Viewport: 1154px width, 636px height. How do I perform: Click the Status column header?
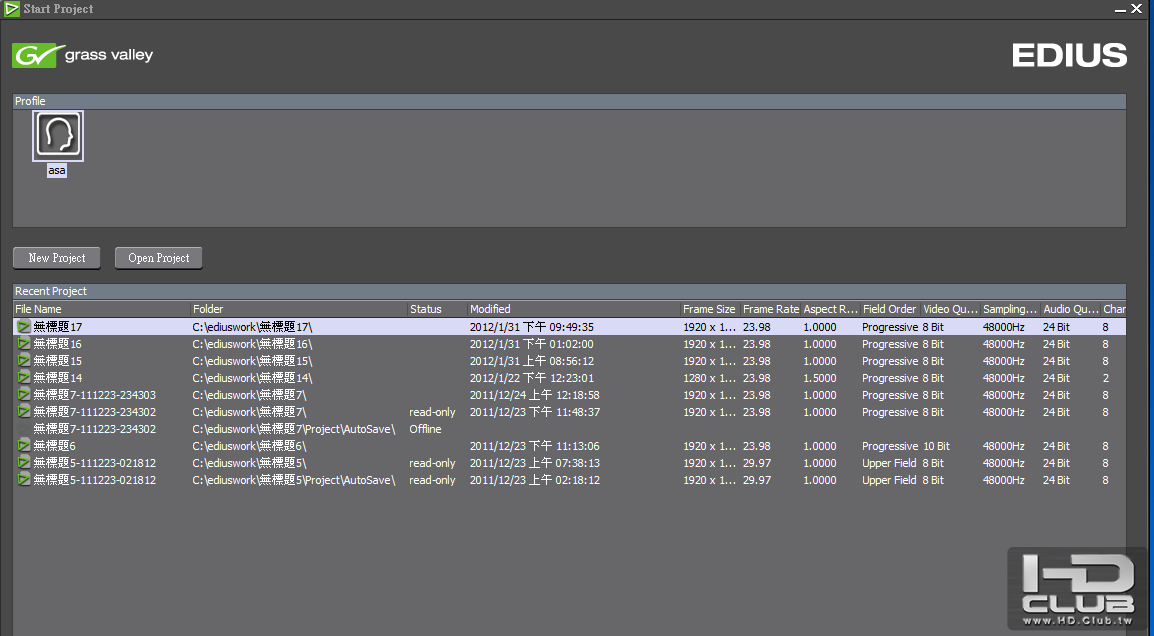436,310
